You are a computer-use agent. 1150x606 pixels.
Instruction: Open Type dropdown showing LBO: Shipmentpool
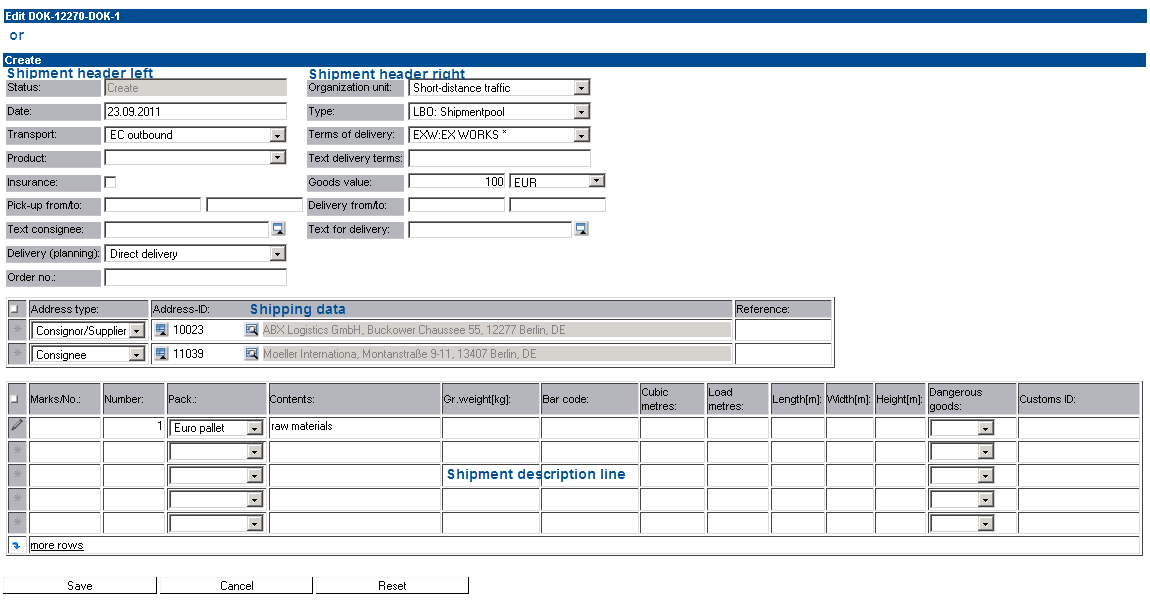pos(499,112)
